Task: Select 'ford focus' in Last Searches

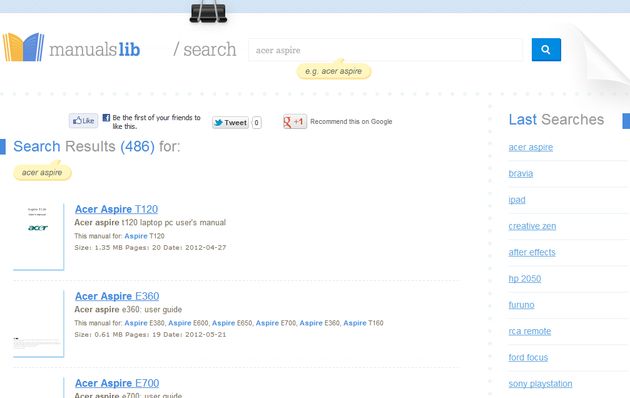Action: point(528,357)
